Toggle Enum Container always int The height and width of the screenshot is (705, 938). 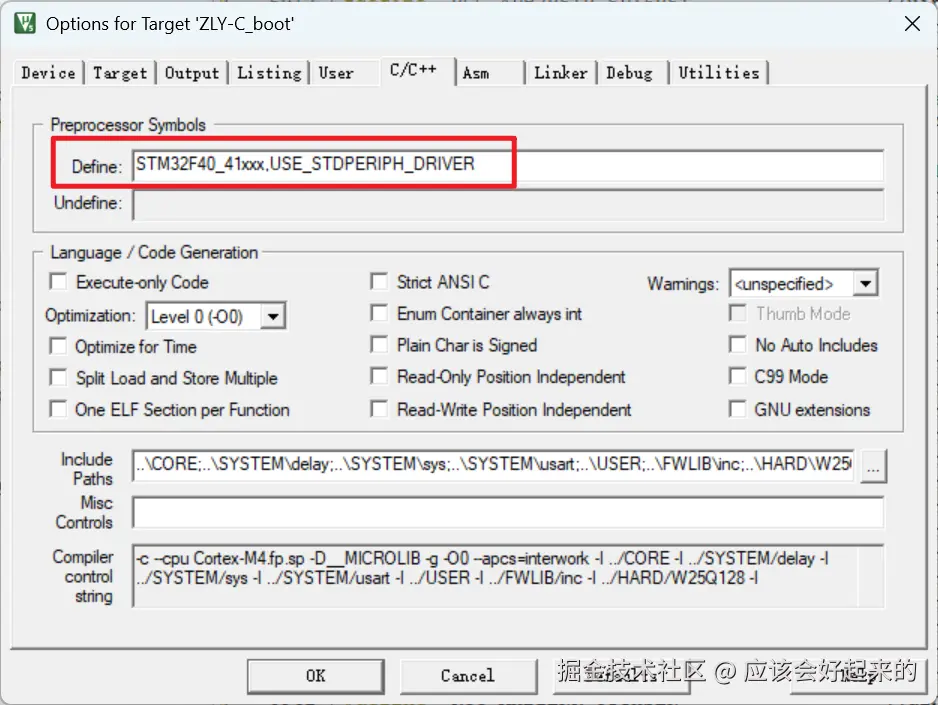point(379,313)
